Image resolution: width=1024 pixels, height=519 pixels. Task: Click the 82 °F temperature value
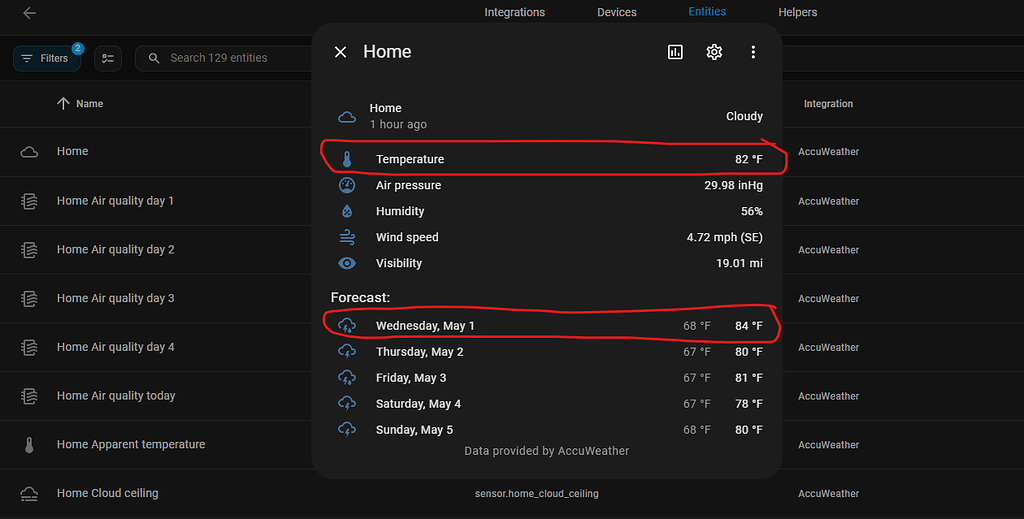748,159
